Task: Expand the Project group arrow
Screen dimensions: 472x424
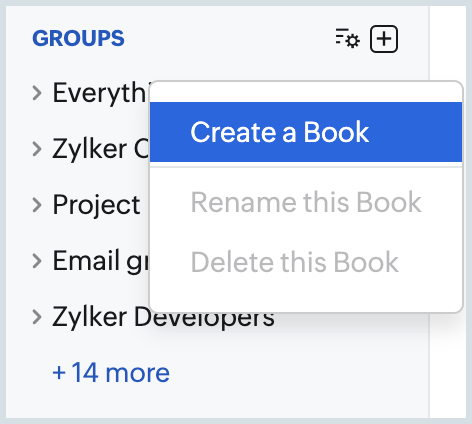Action: tap(37, 205)
